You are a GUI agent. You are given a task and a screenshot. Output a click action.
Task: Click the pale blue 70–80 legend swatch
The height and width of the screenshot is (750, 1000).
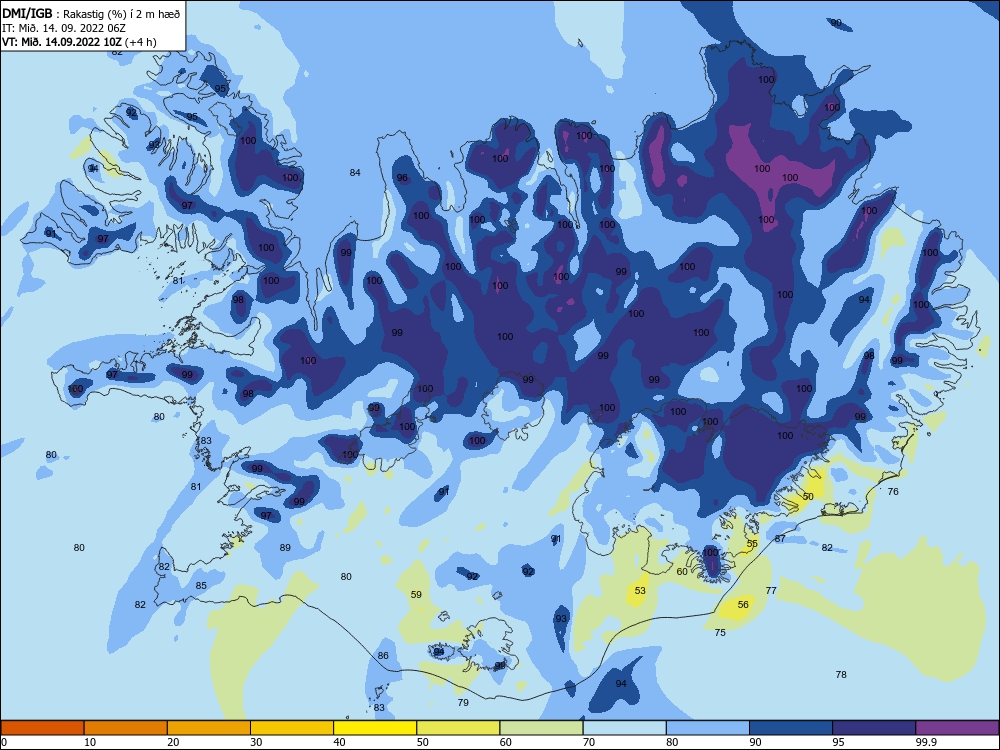pyautogui.click(x=624, y=728)
